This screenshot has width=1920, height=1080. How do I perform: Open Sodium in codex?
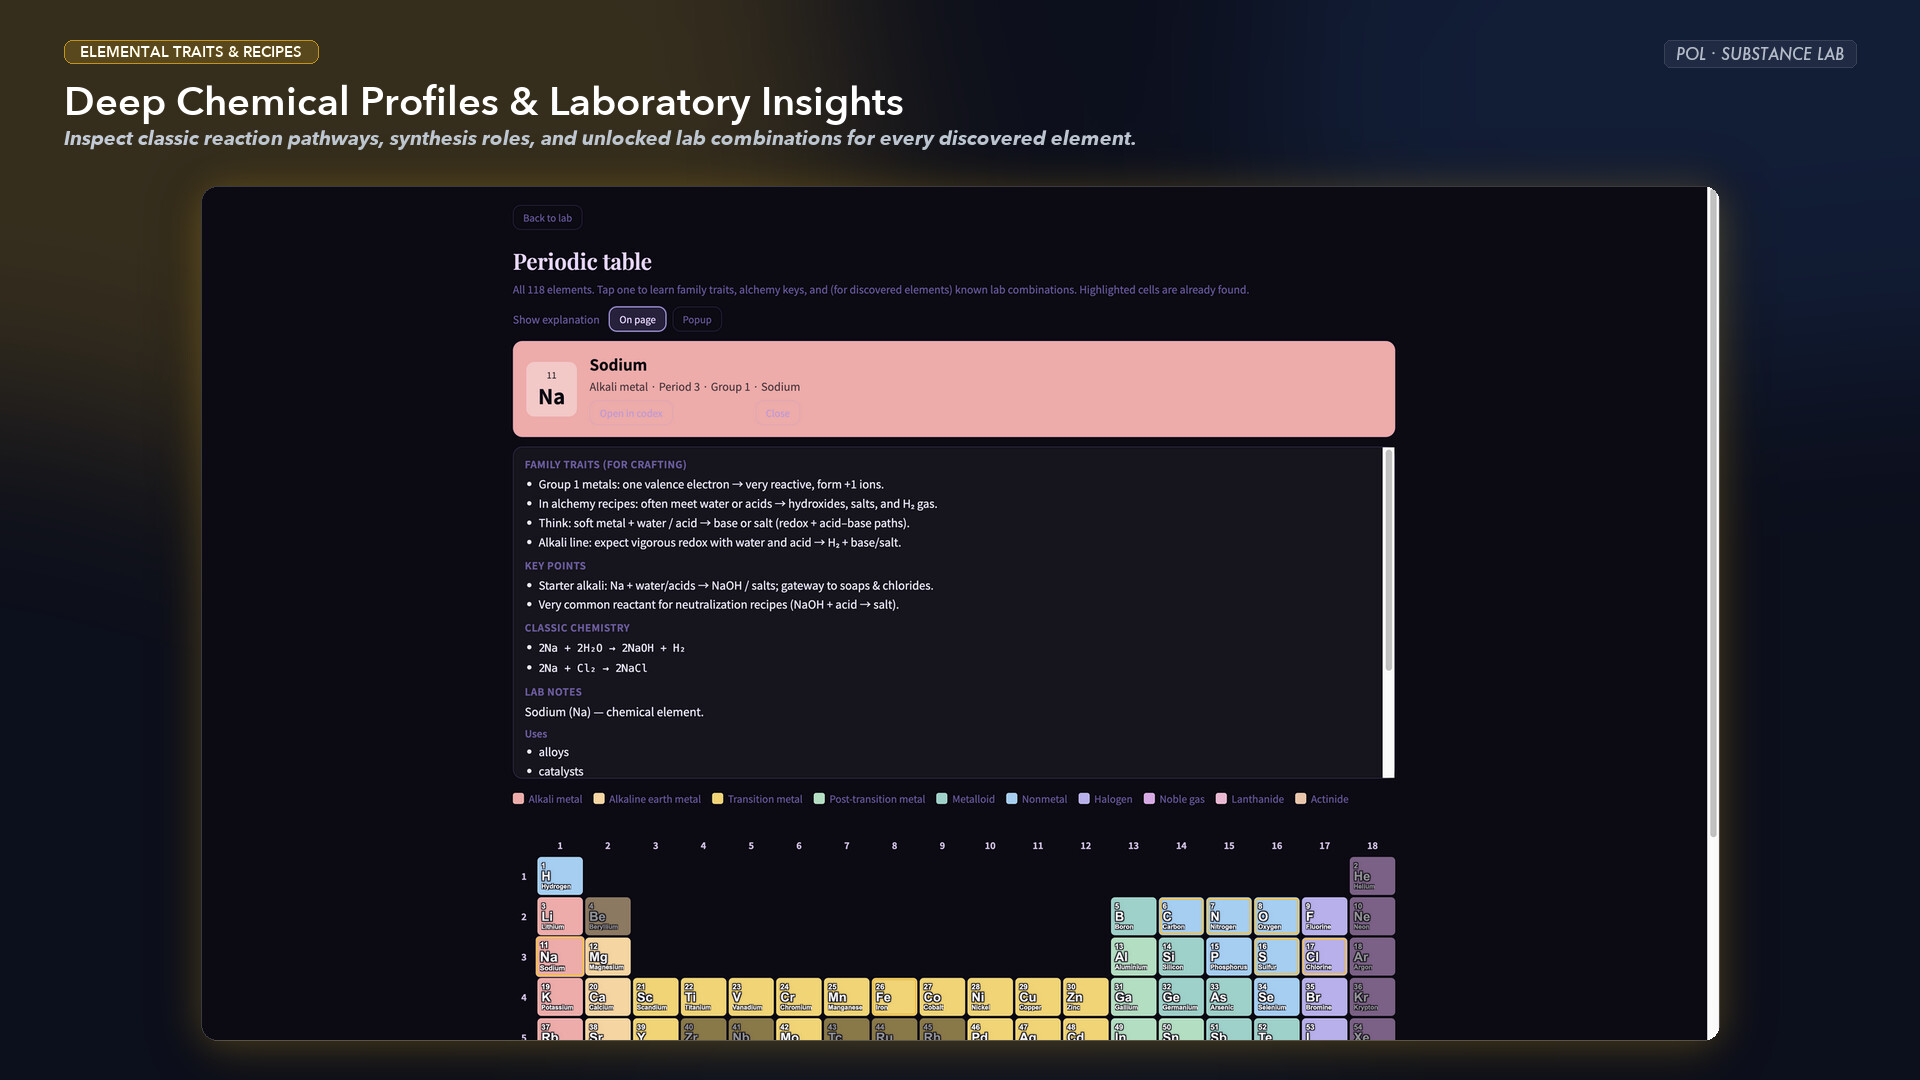coord(631,413)
